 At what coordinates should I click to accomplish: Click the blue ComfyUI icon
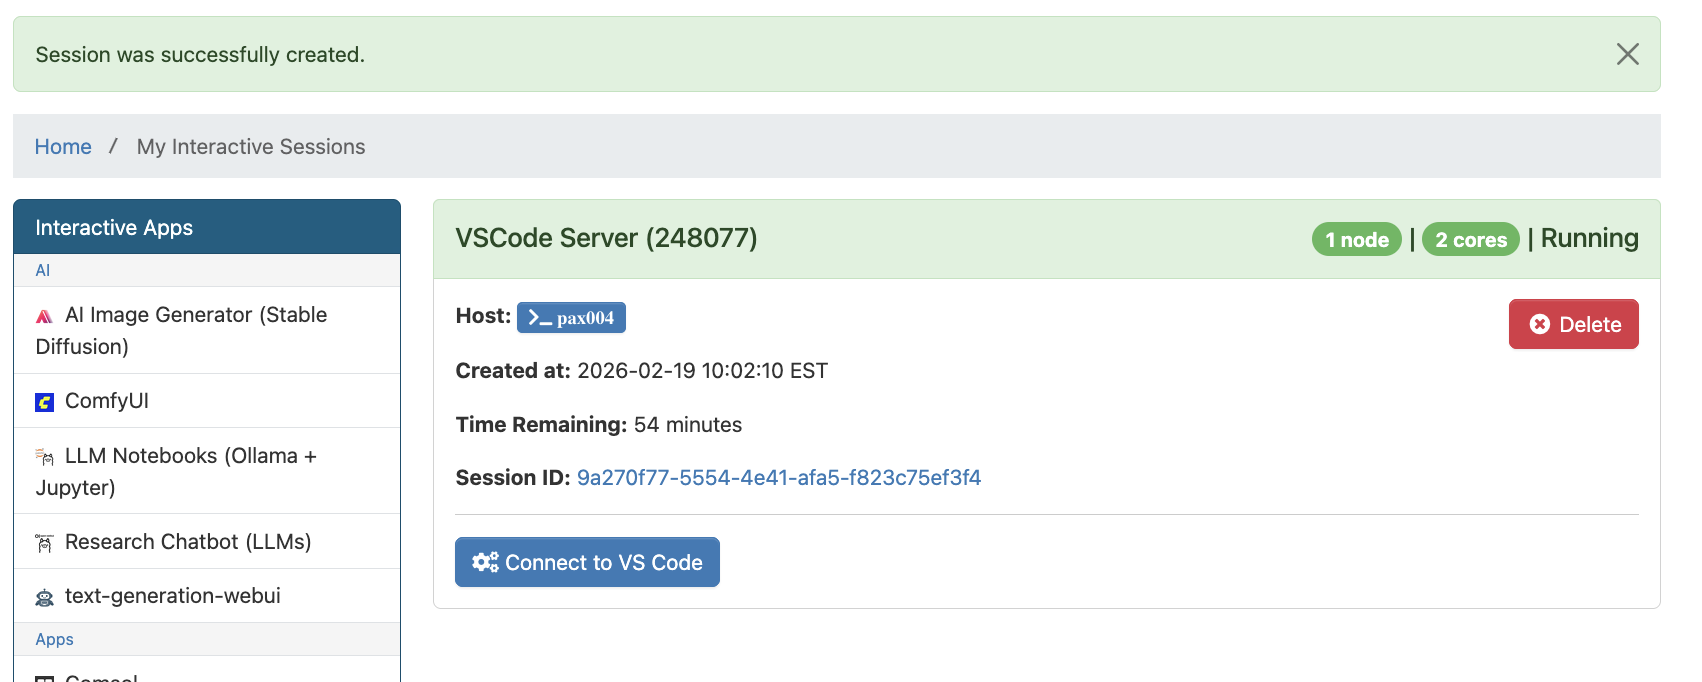[x=44, y=402]
